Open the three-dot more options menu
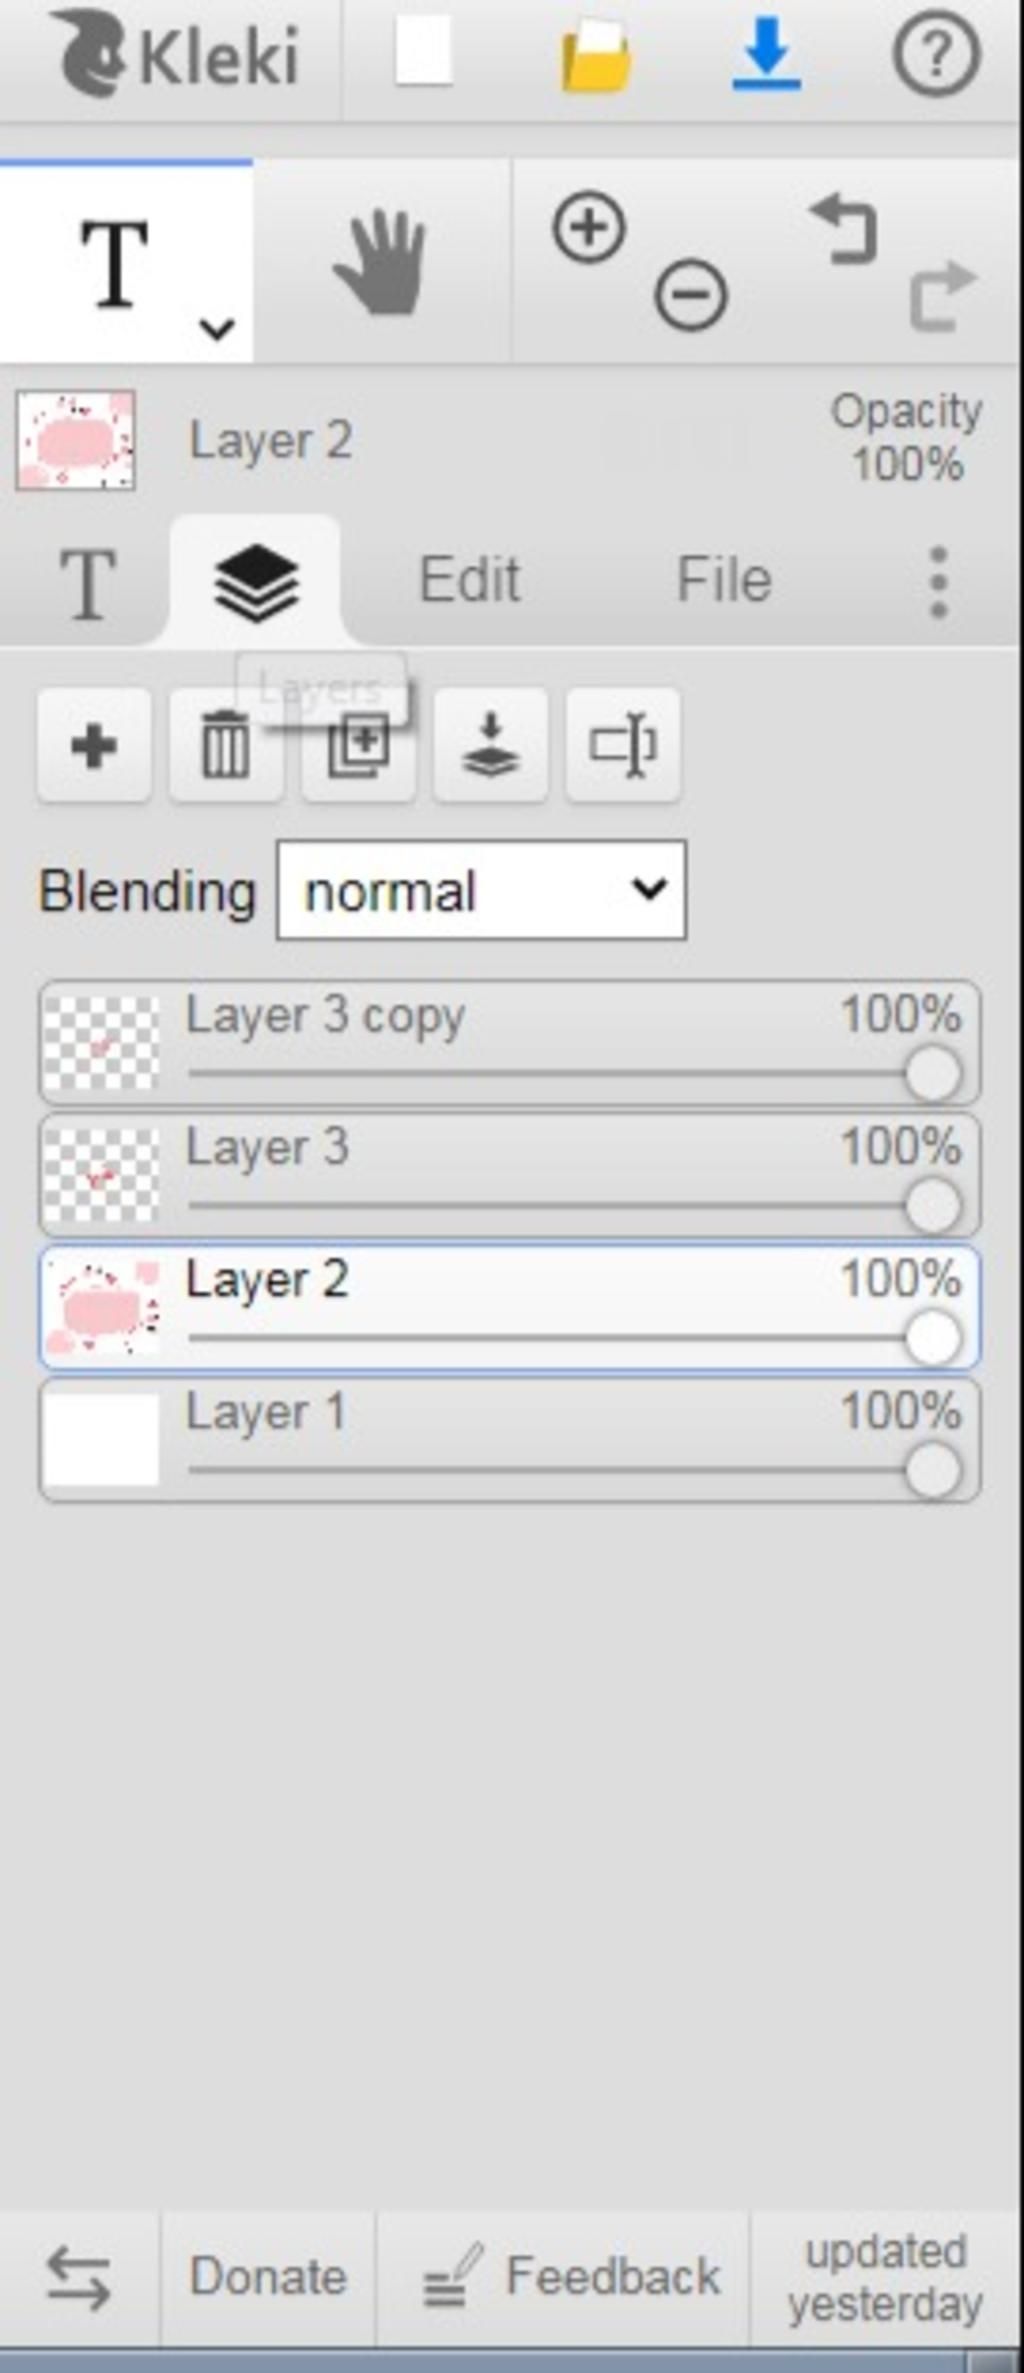 click(938, 582)
